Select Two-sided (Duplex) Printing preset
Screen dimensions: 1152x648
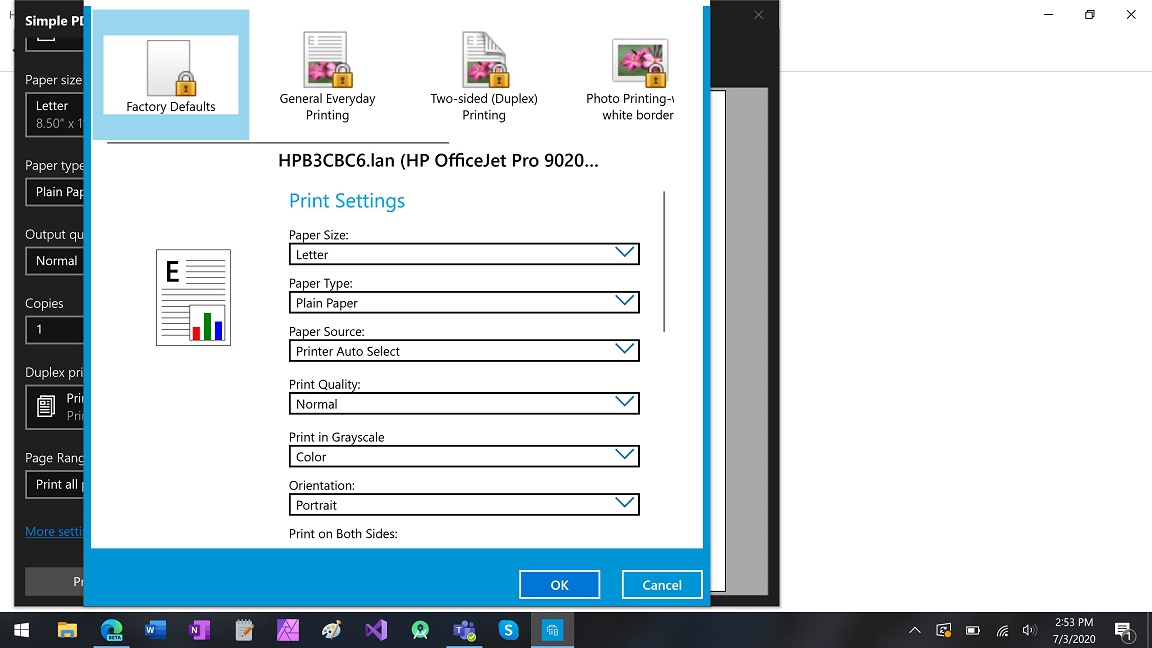pyautogui.click(x=484, y=76)
